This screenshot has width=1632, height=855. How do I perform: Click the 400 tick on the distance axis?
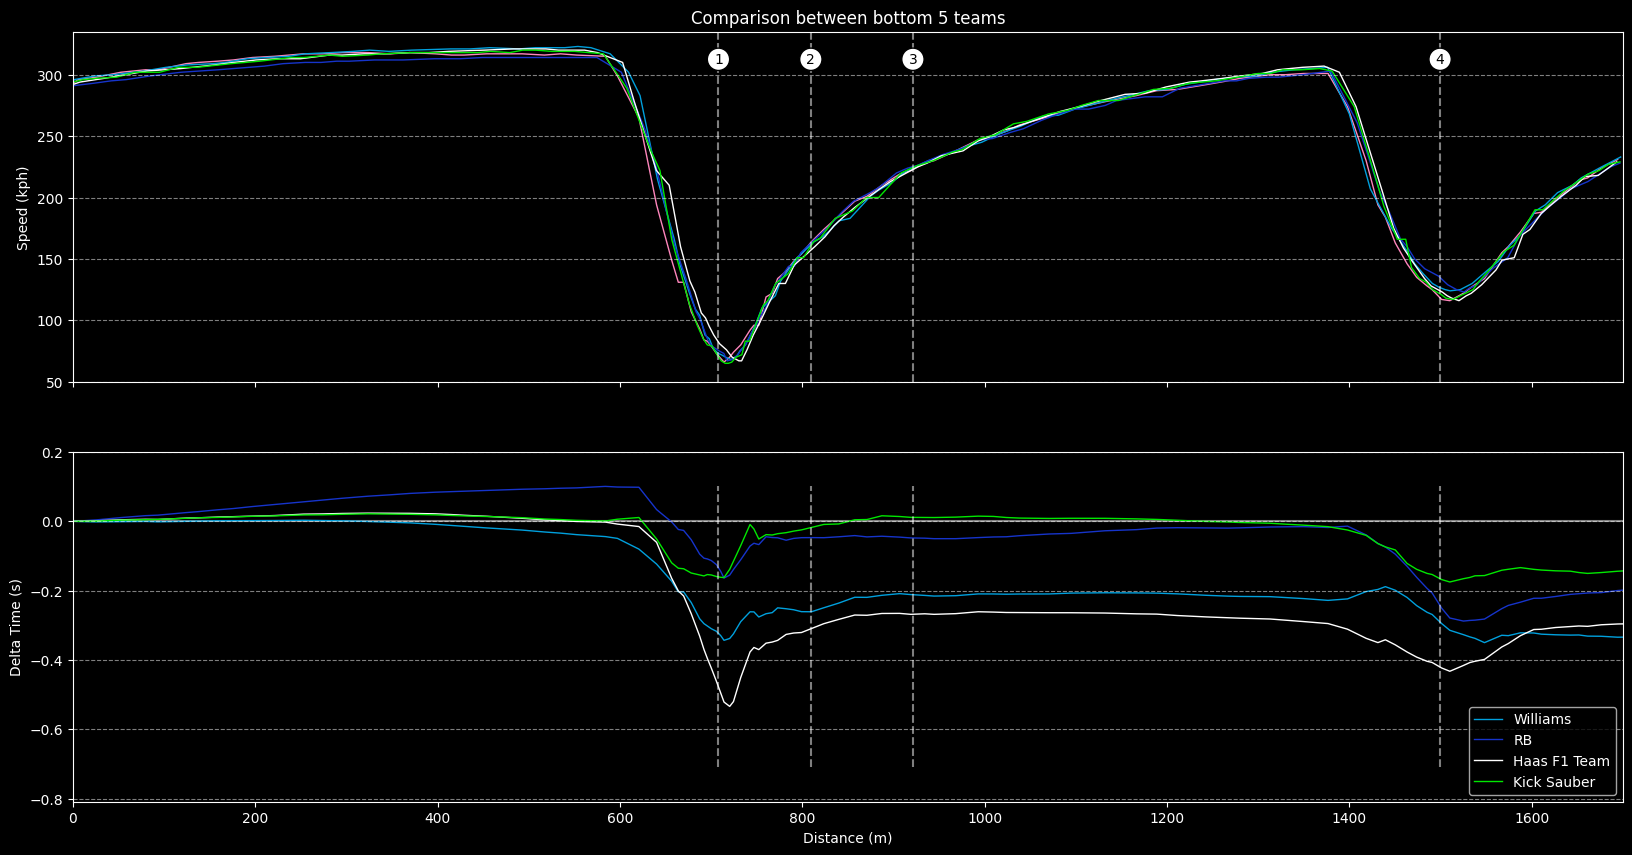[438, 818]
